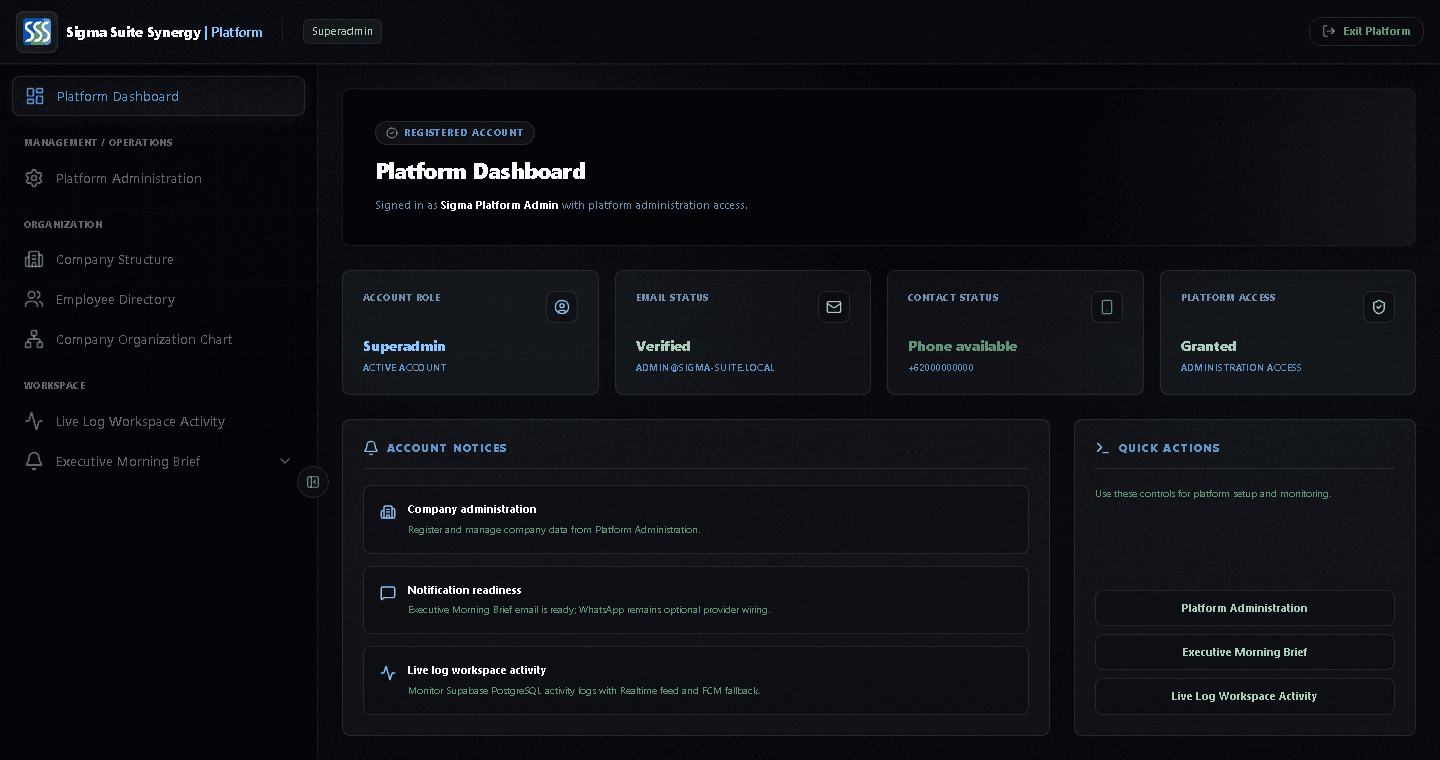Click the Registered Account badge
This screenshot has width=1440, height=760.
455,132
